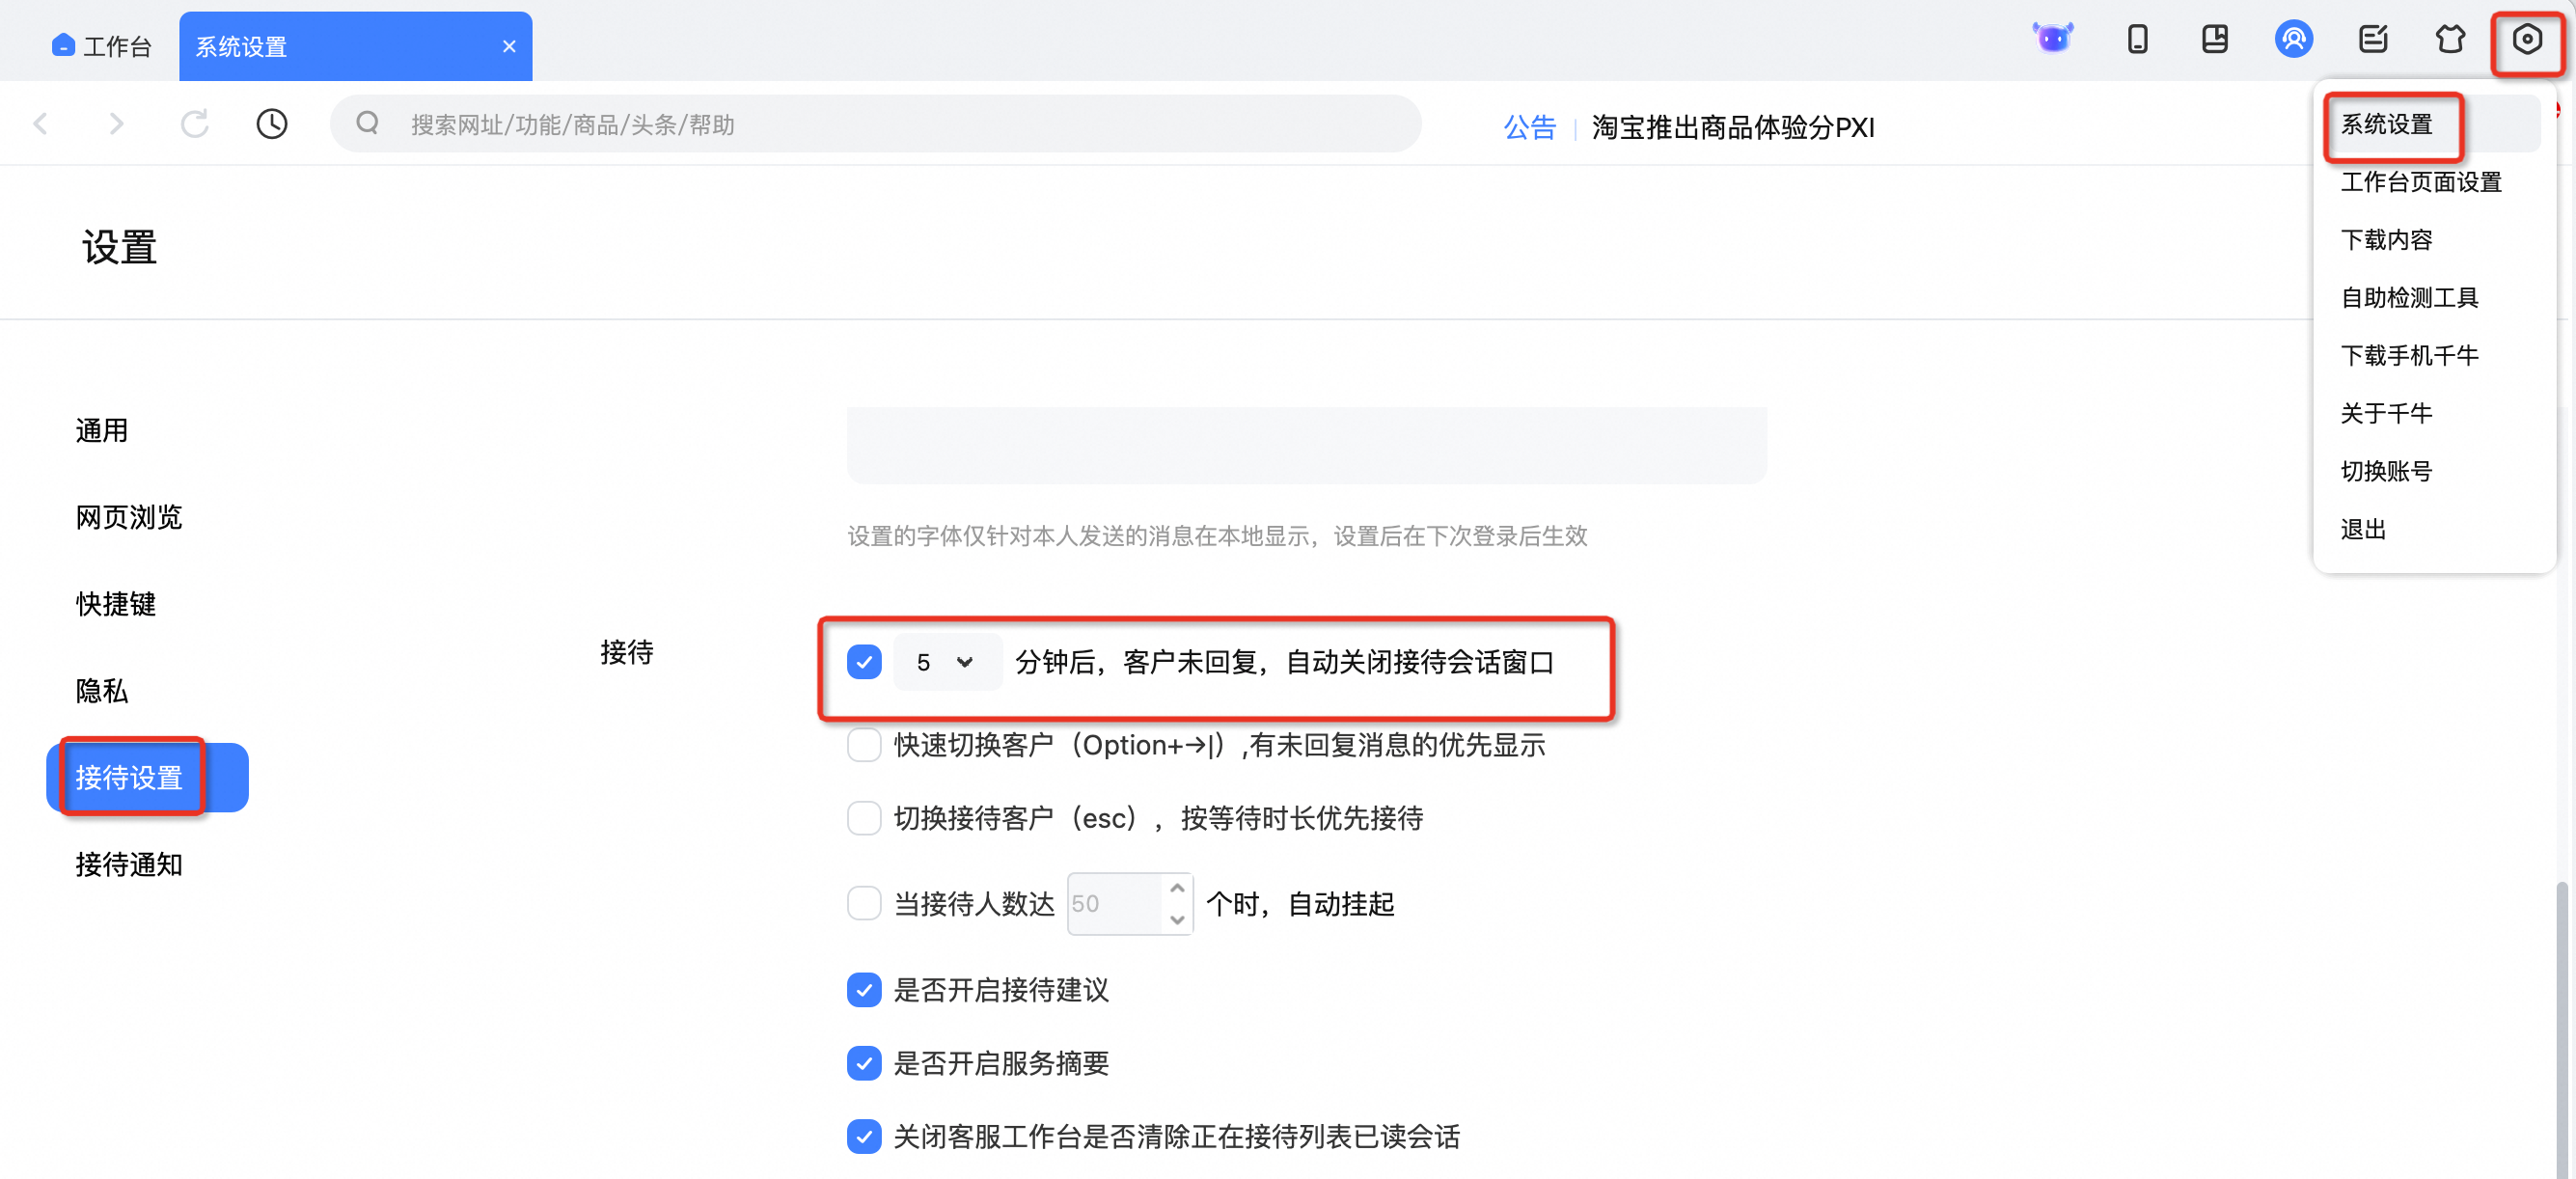The height and width of the screenshot is (1179, 2576).
Task: Enable 当接待人数达 auto-suspend checkbox
Action: (x=864, y=904)
